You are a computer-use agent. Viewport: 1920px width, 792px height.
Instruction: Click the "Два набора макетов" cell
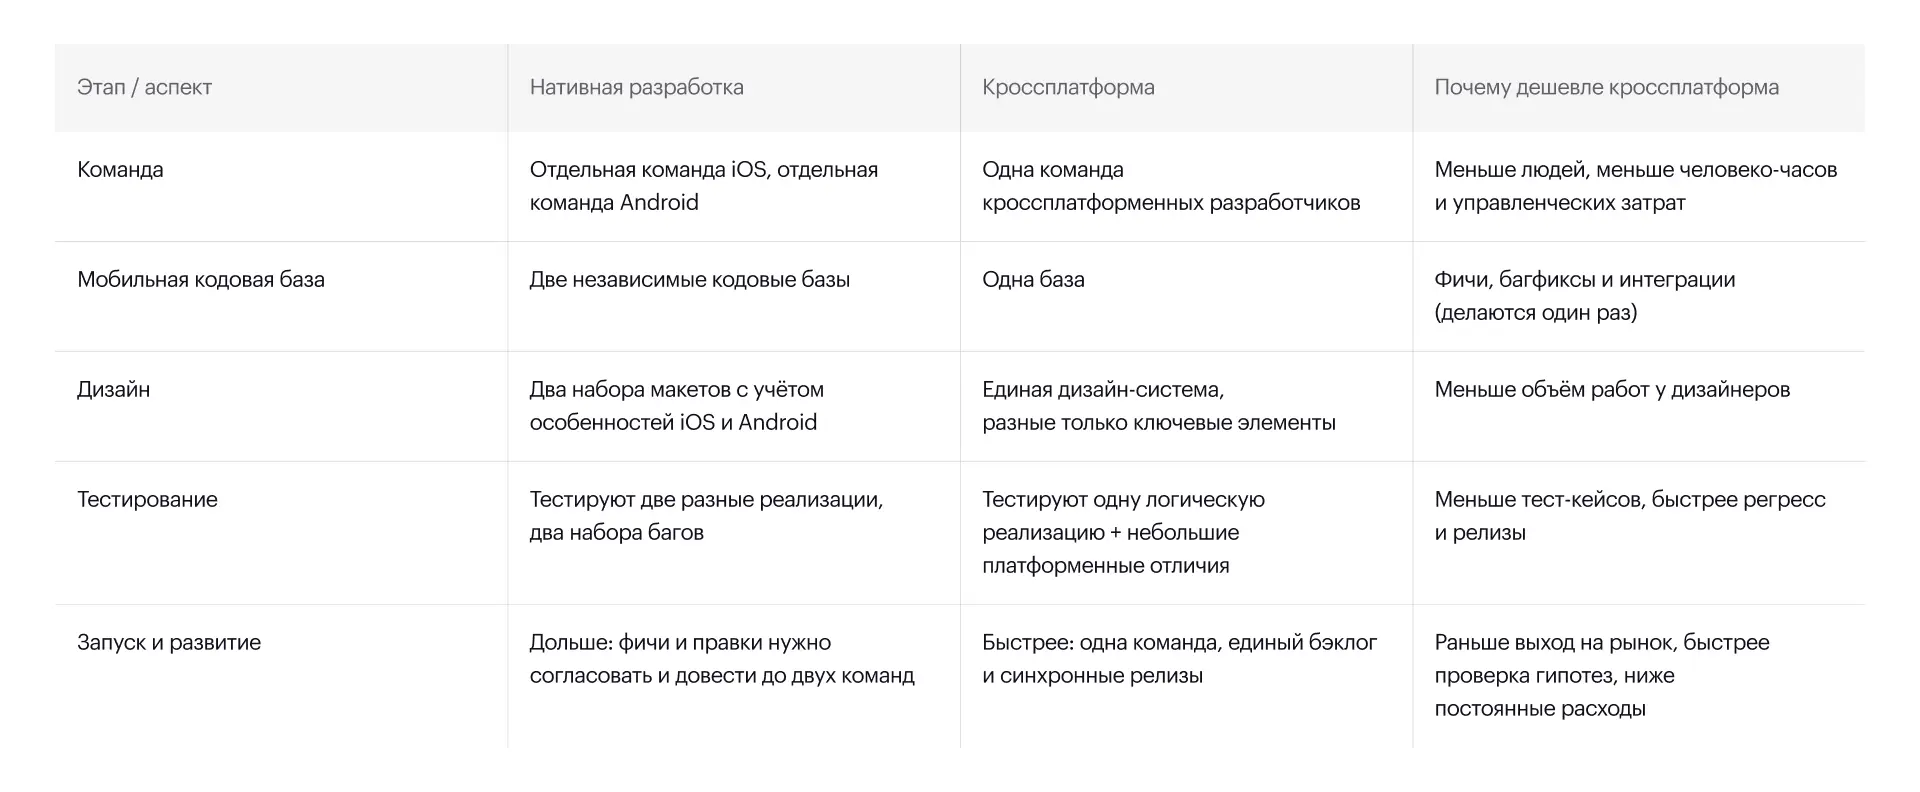click(676, 406)
